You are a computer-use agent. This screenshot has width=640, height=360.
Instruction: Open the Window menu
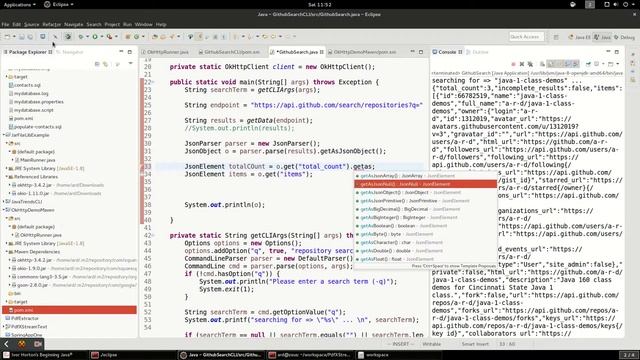click(x=143, y=24)
